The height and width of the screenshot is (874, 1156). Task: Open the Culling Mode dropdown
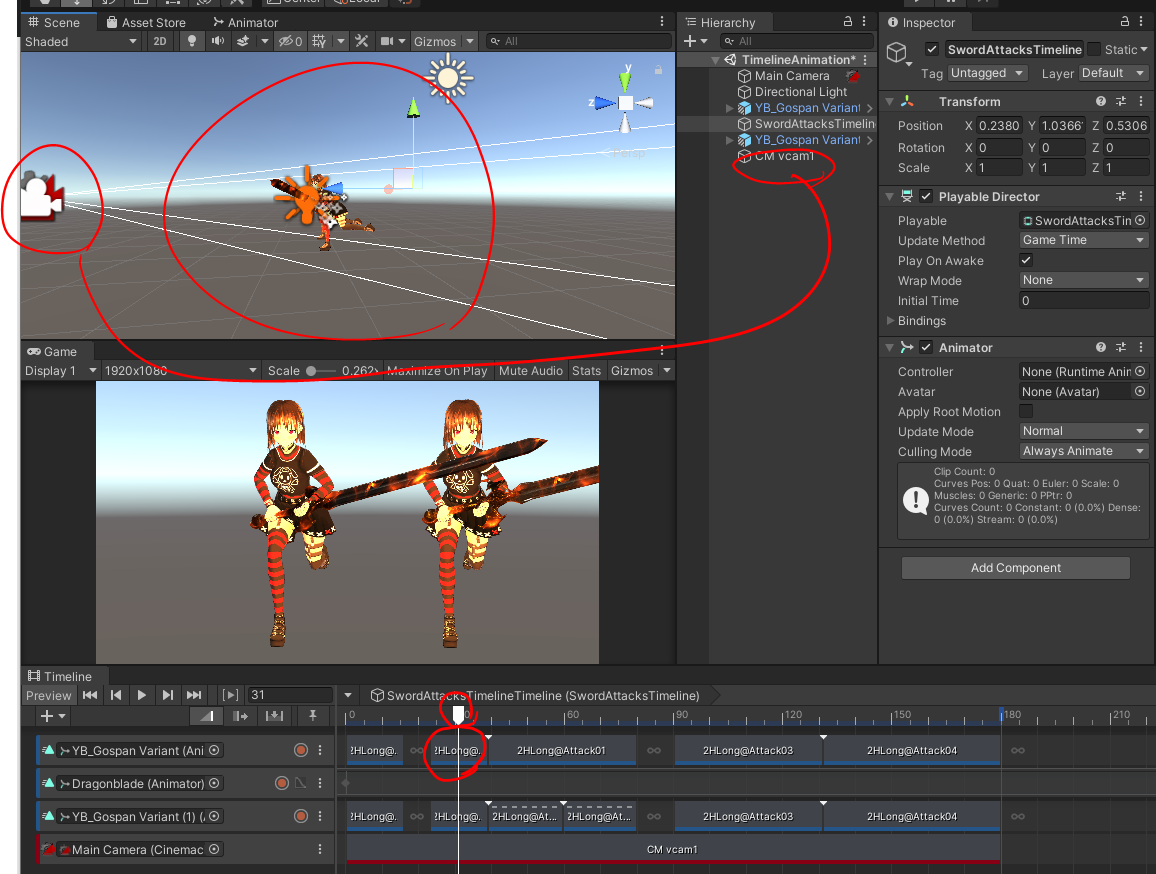pos(1083,451)
